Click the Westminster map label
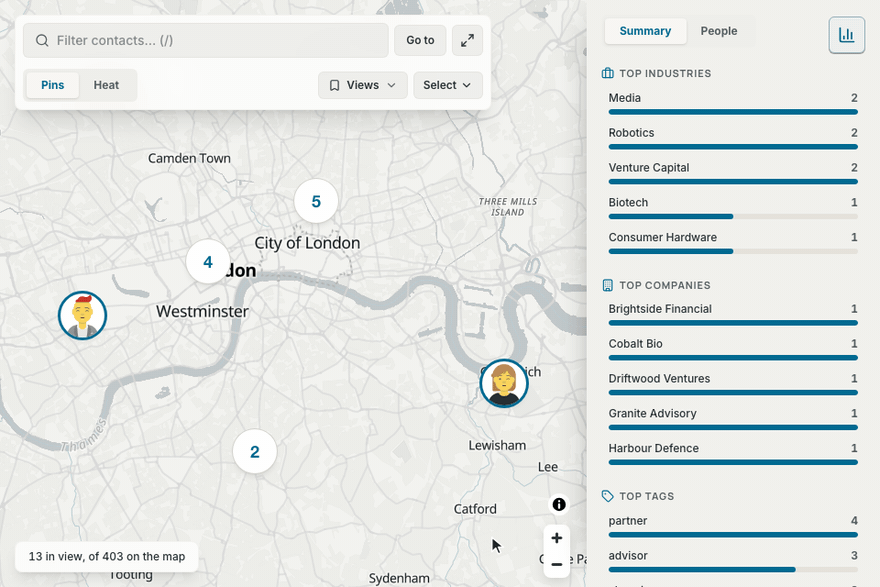Screen dimensions: 880x587 202,311
